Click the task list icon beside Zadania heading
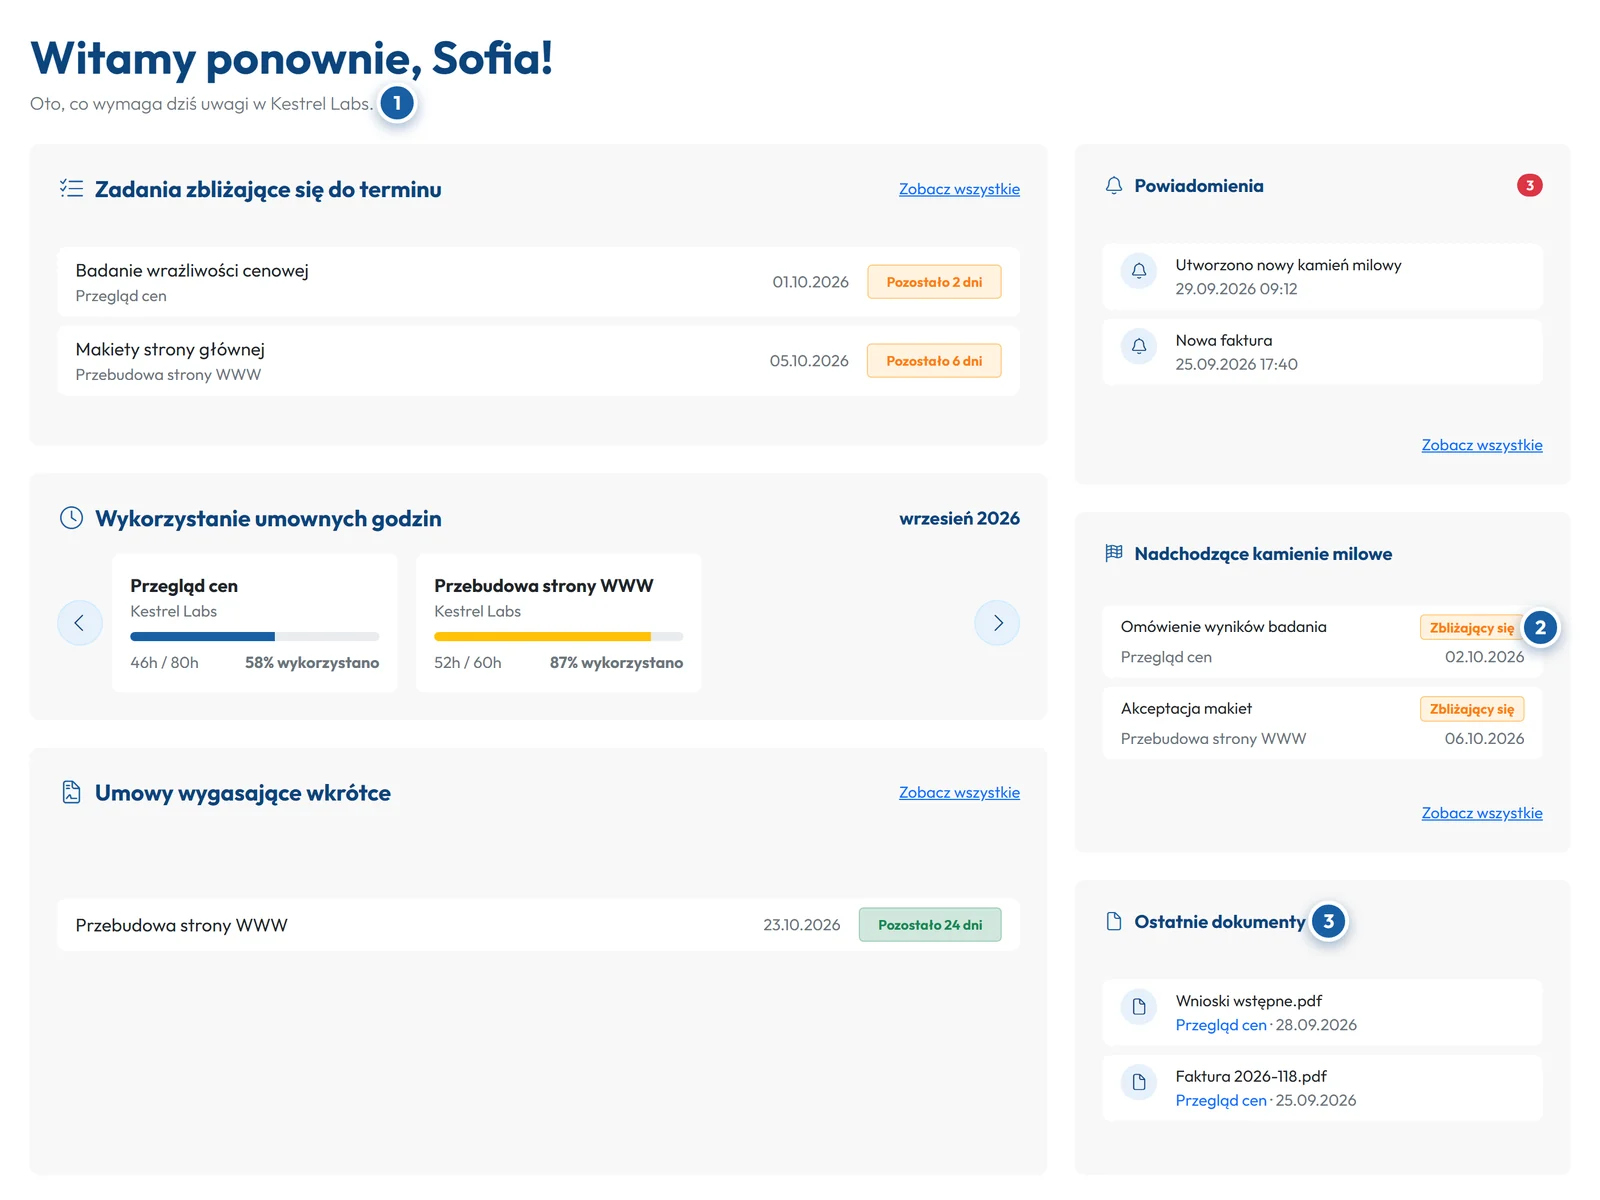The image size is (1600, 1200). (71, 188)
